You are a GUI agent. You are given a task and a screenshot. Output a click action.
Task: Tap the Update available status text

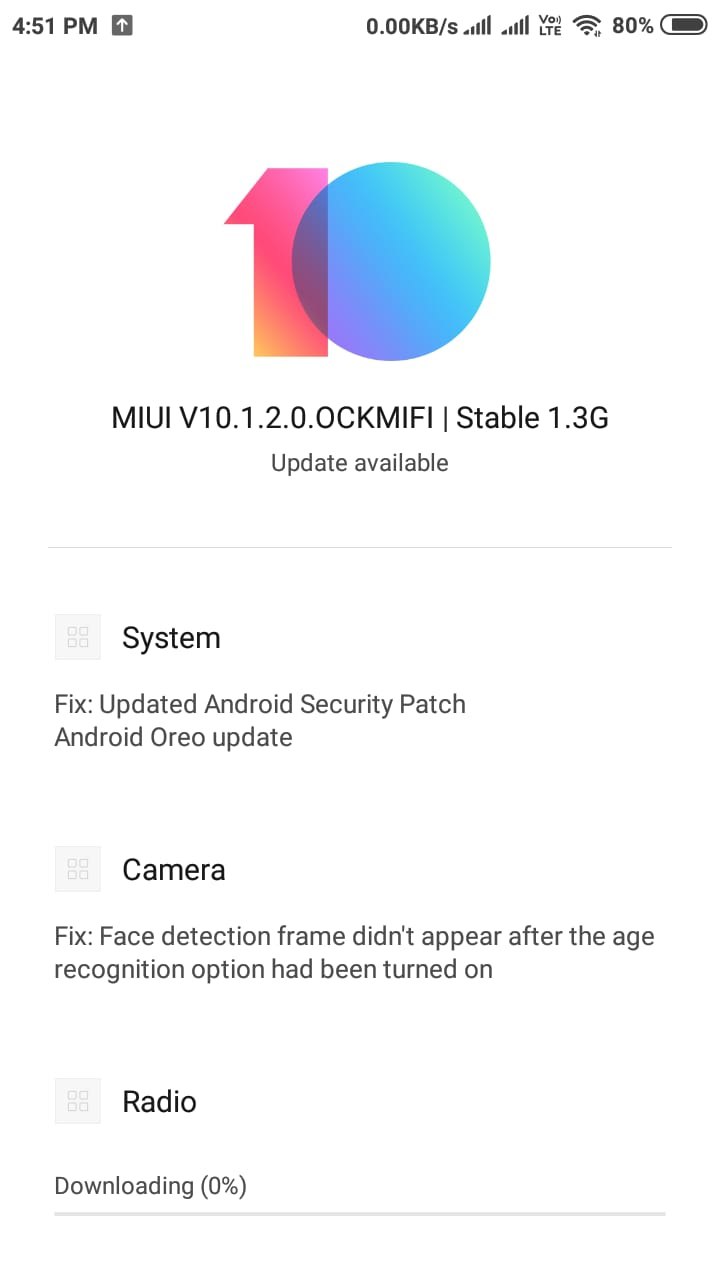click(360, 463)
